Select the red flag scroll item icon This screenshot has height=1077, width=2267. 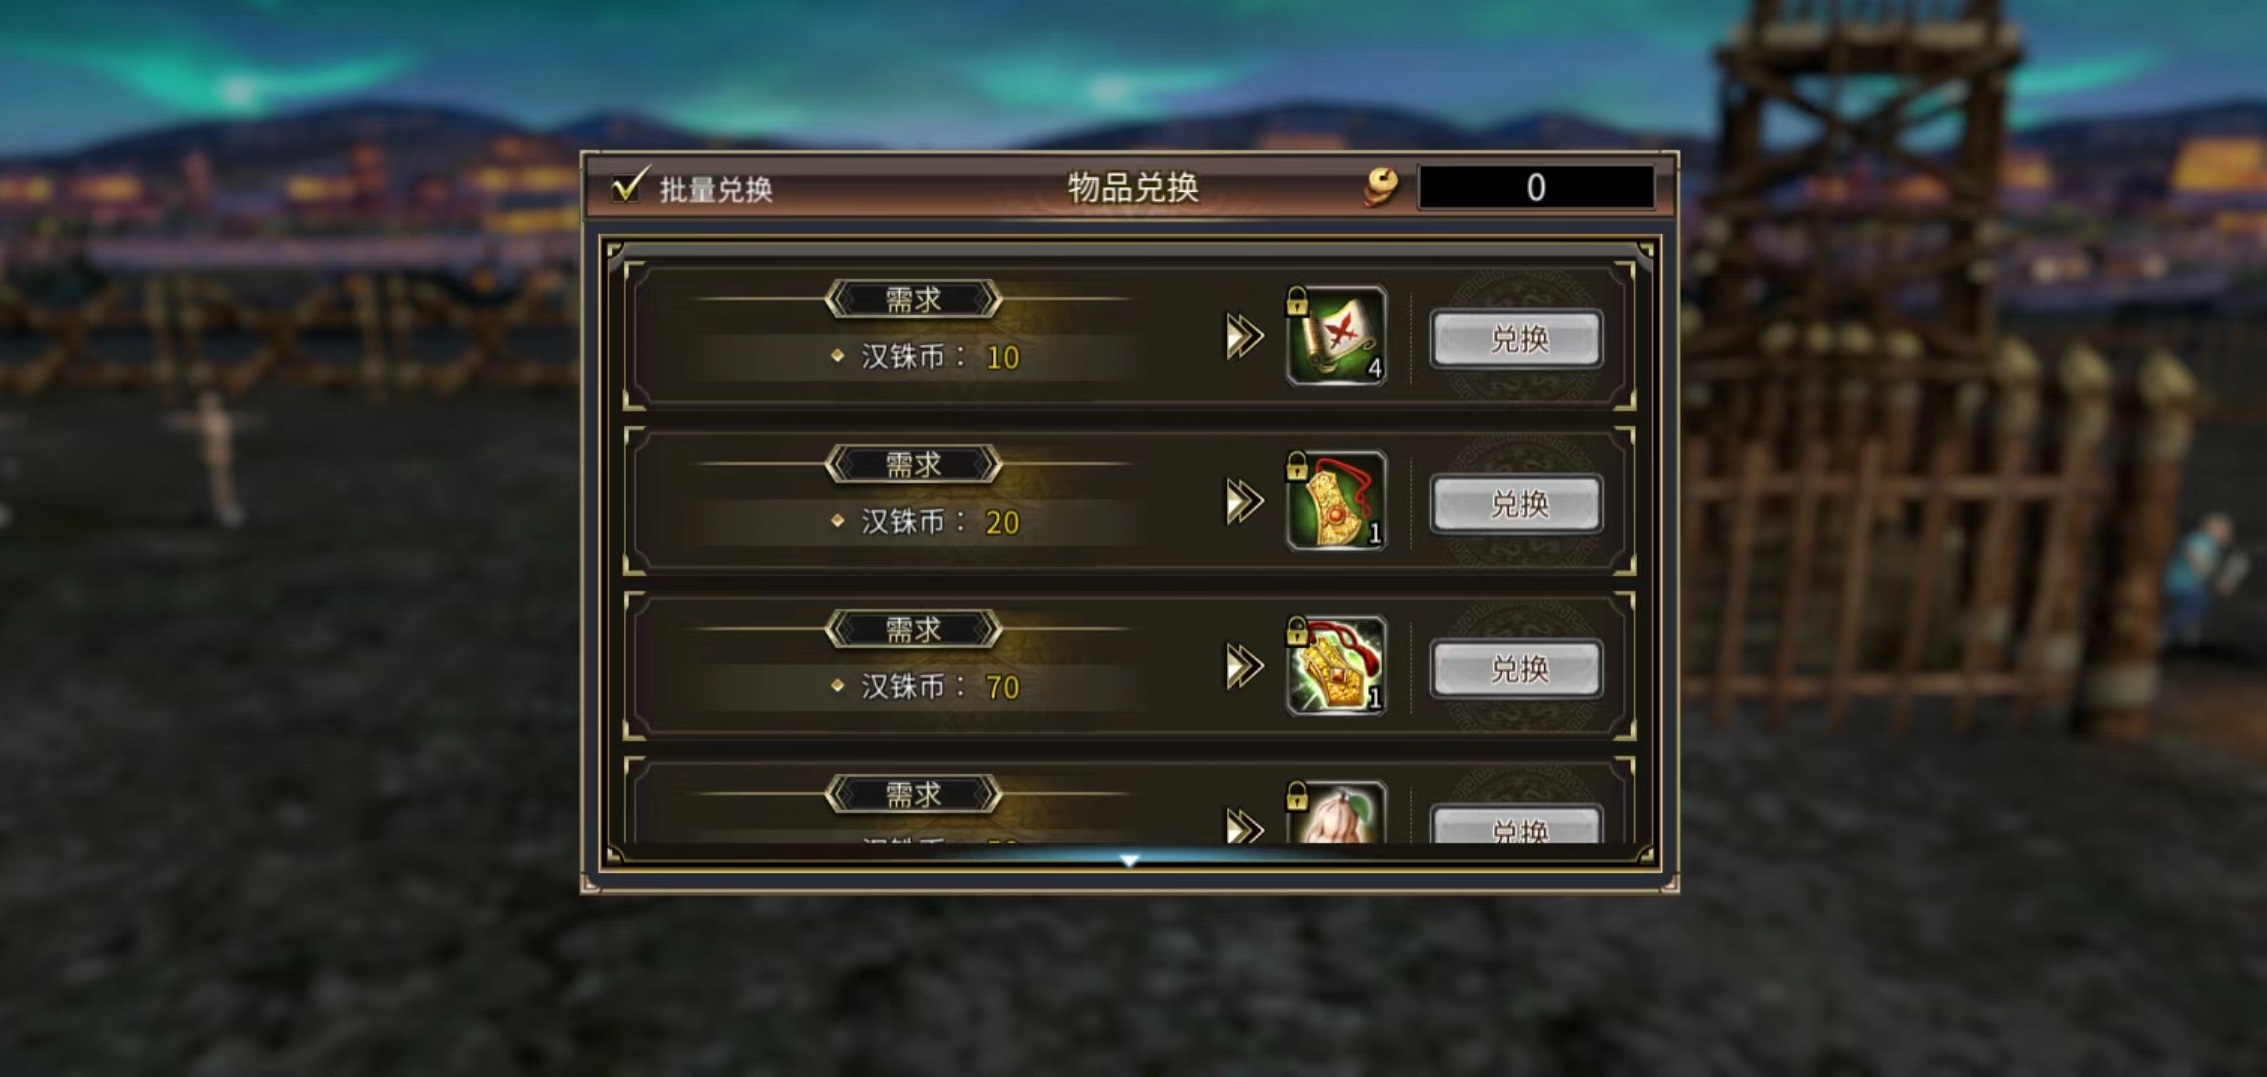(1336, 337)
